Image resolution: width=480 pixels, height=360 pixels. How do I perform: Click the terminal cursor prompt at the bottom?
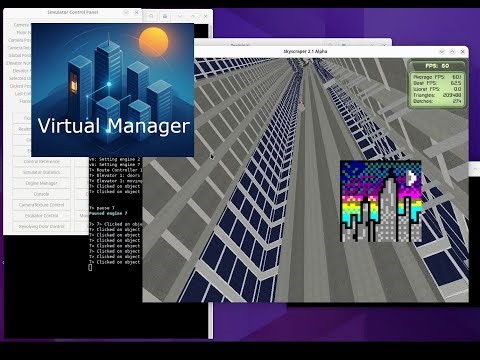click(x=90, y=267)
